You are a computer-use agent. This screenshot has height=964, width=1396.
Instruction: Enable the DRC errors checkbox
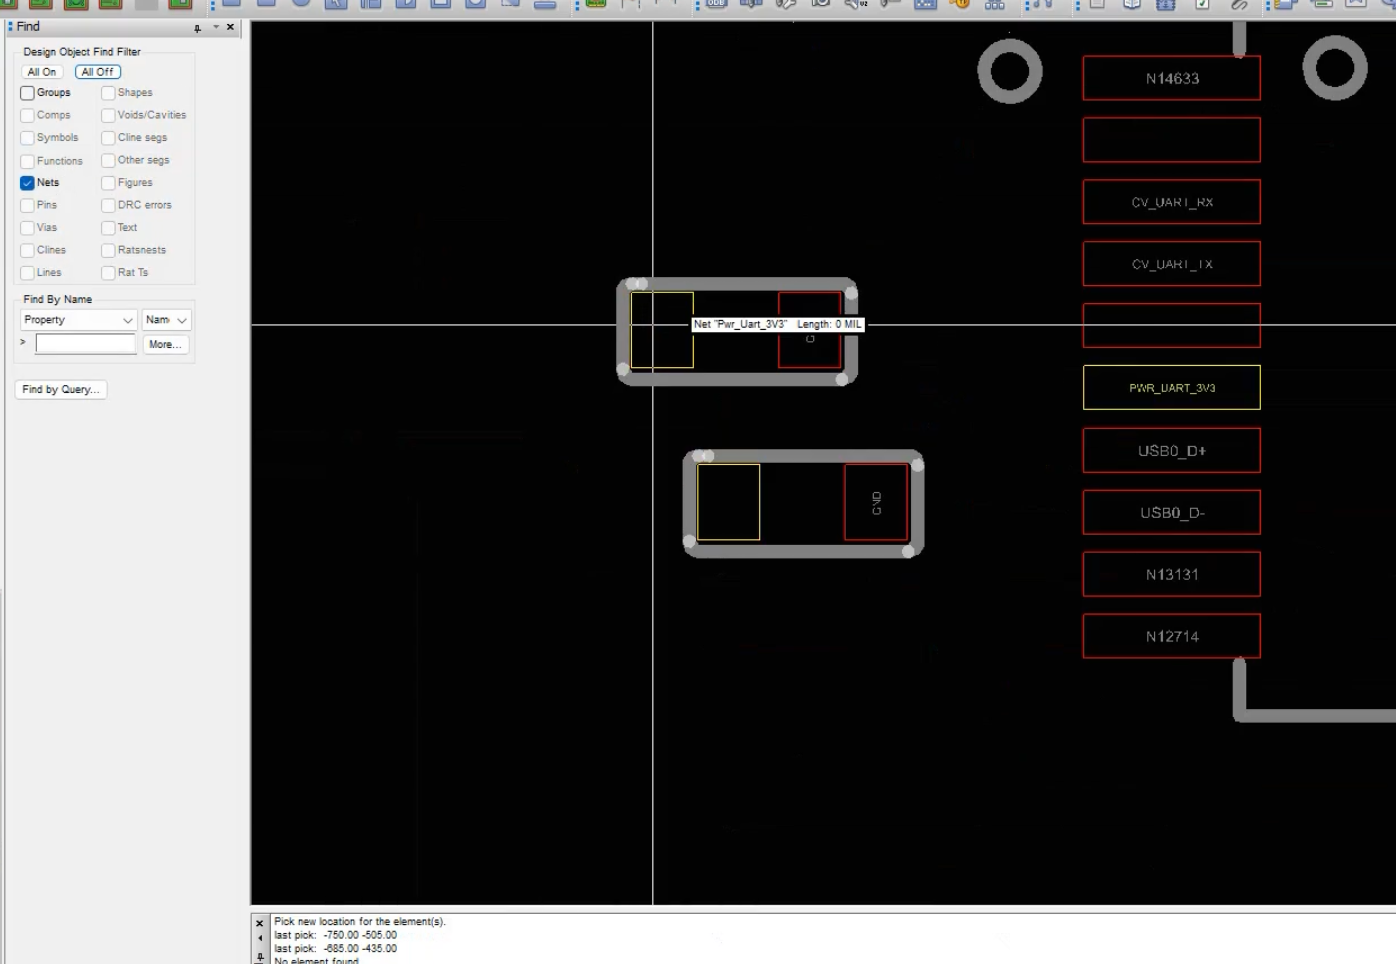[x=108, y=205]
